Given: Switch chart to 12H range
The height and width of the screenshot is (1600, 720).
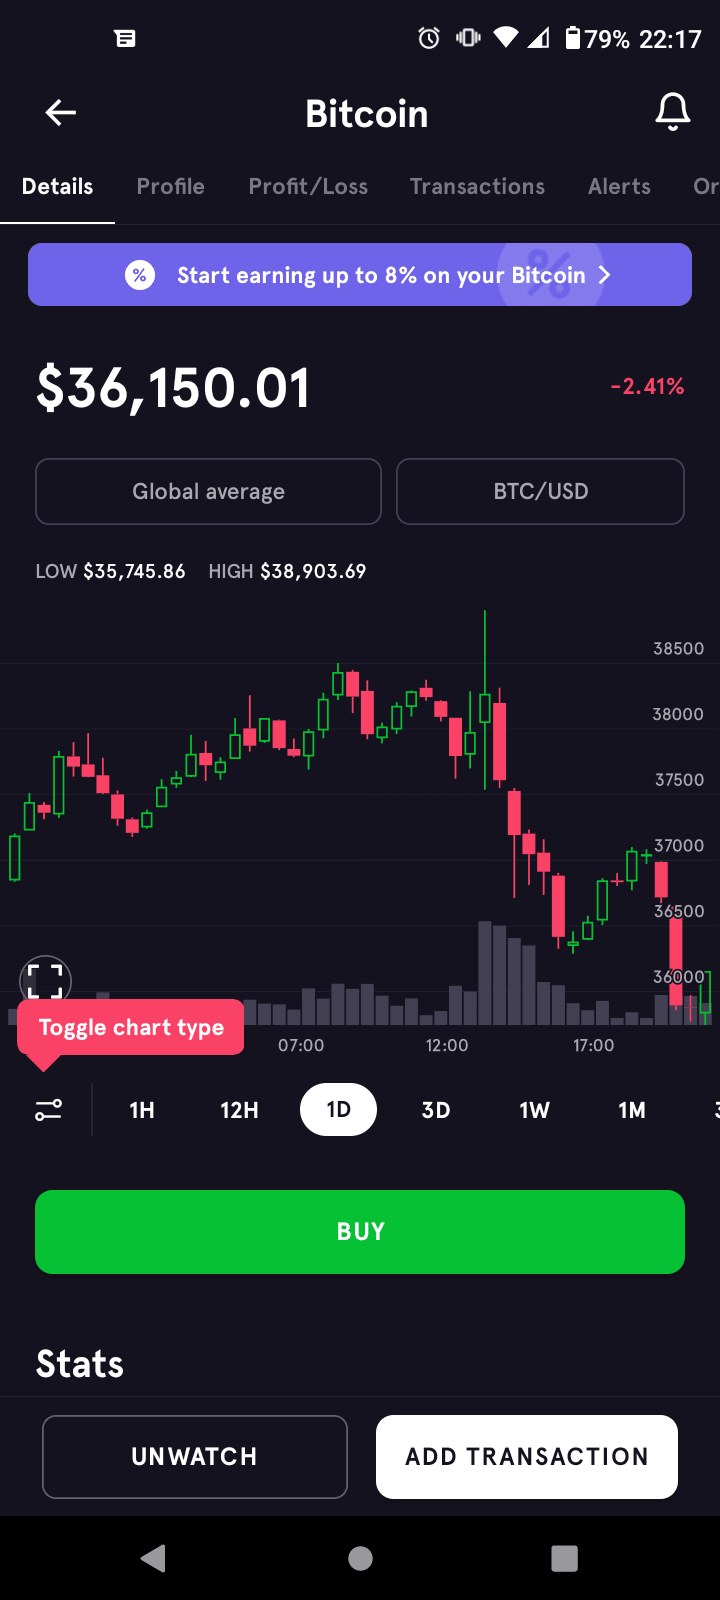Looking at the screenshot, I should [x=239, y=1110].
